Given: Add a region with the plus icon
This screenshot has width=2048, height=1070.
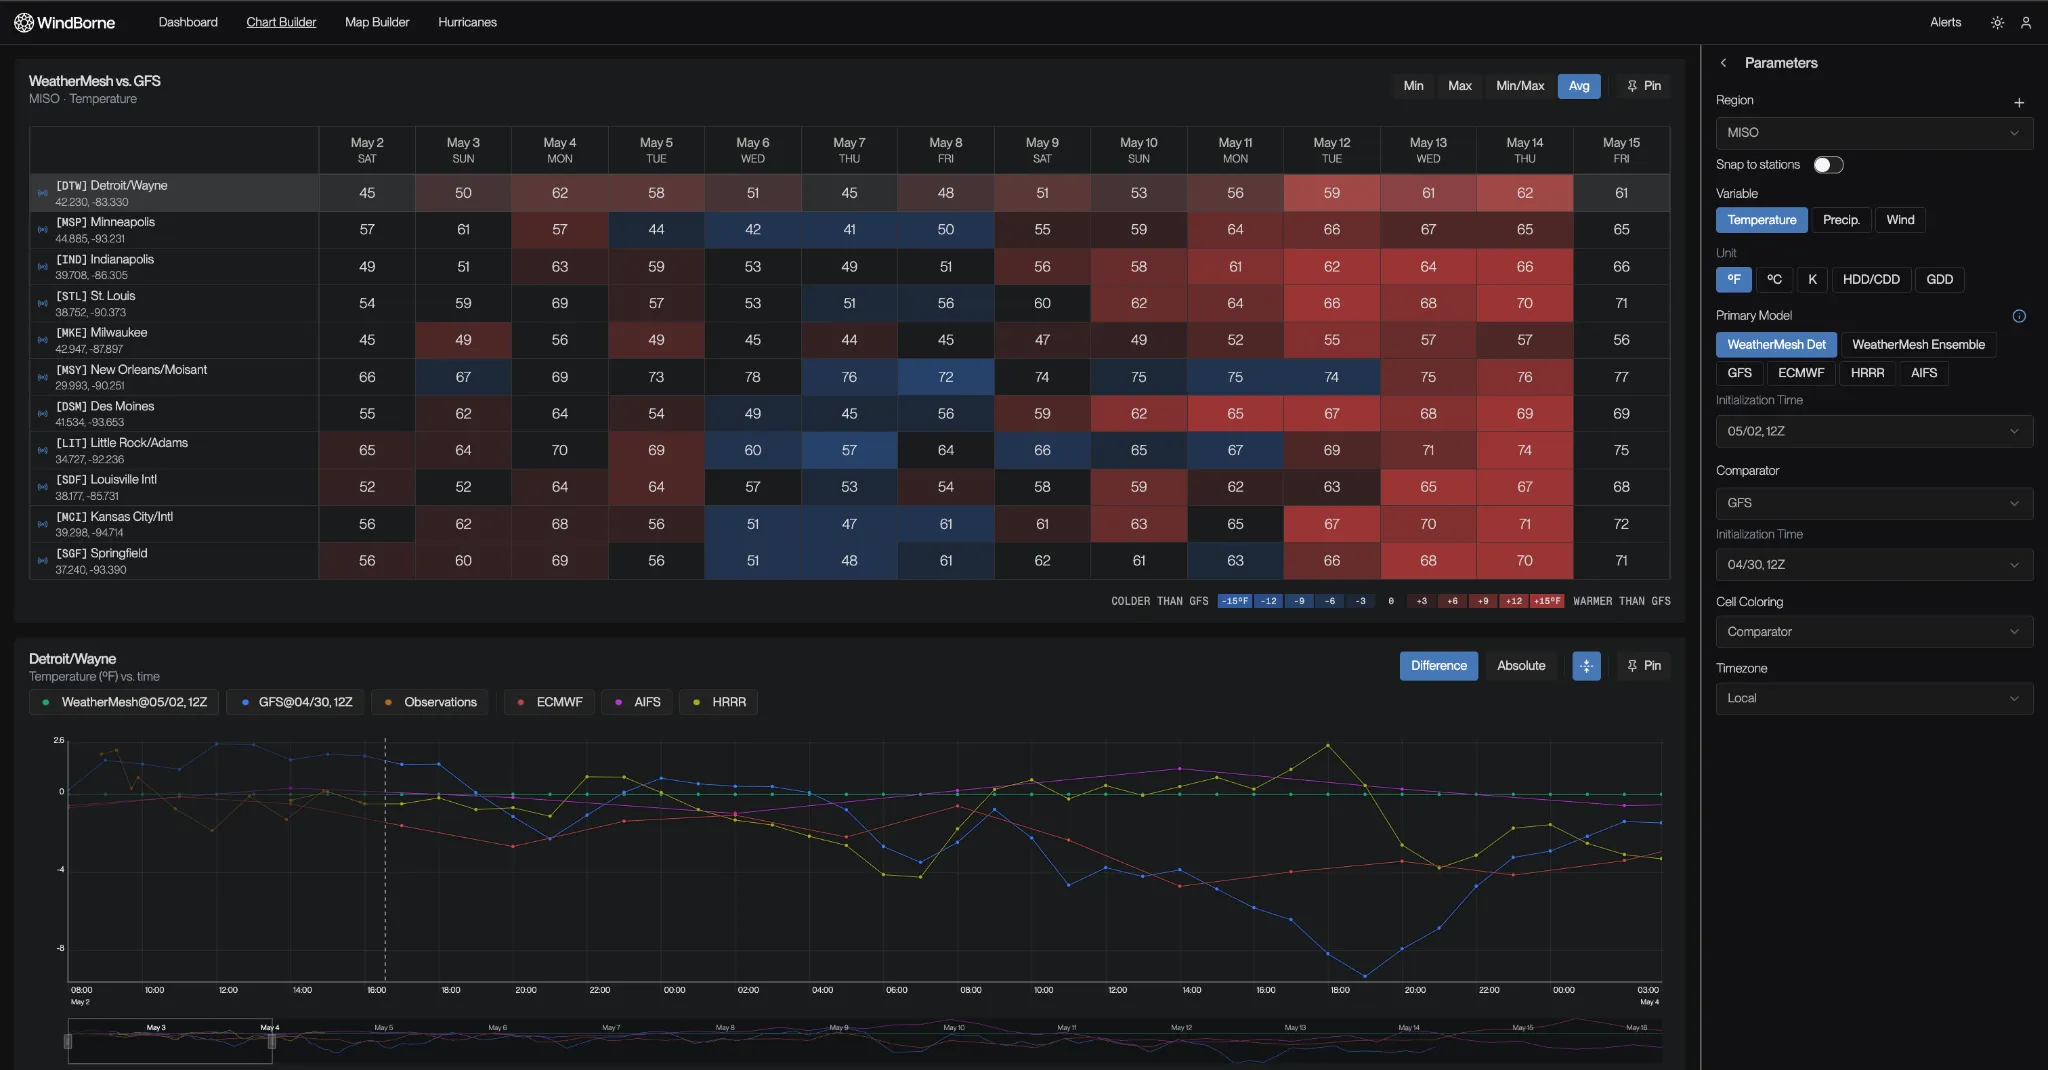Looking at the screenshot, I should tap(2019, 102).
